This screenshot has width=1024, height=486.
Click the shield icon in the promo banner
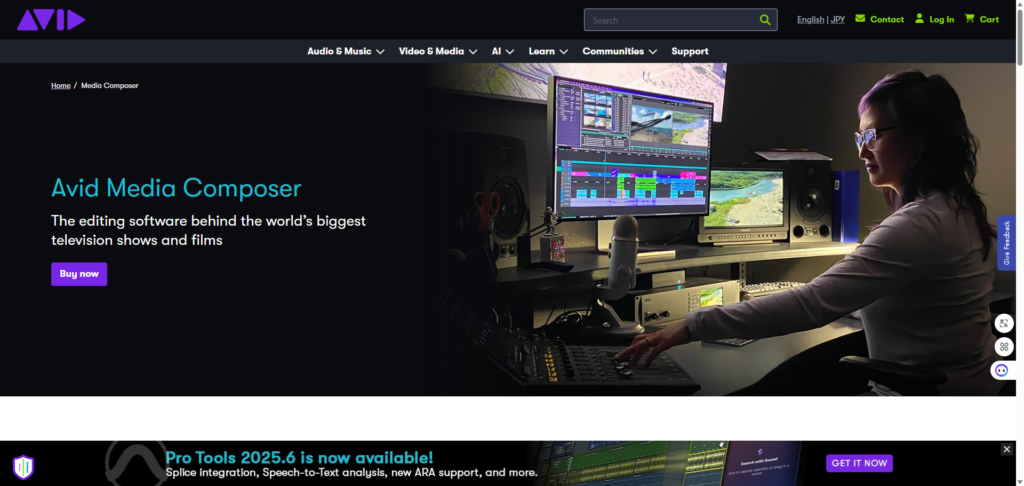[x=24, y=467]
